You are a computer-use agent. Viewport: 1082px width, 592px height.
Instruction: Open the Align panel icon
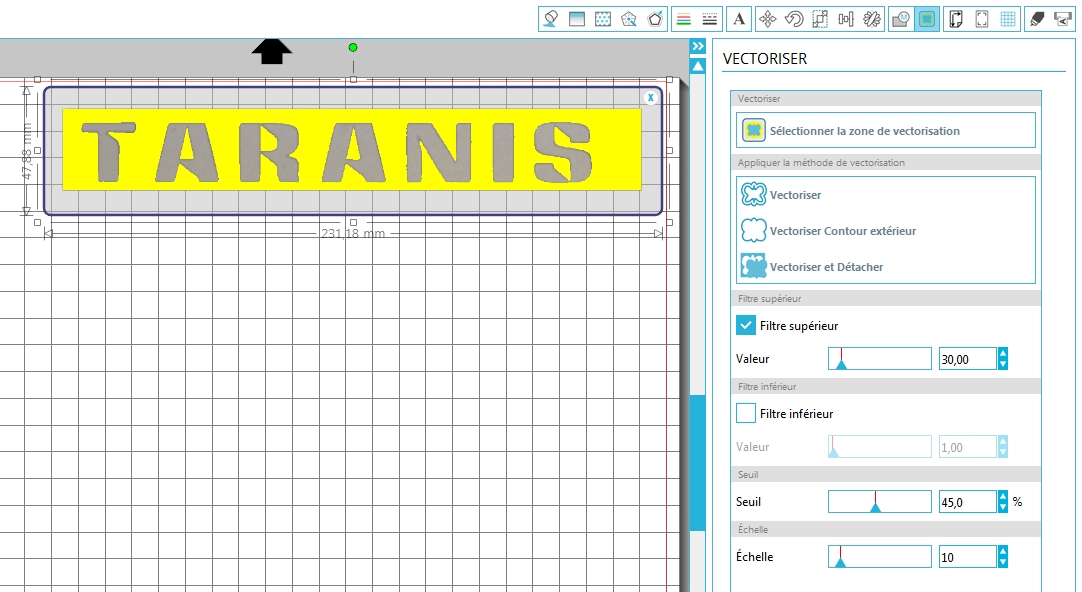846,19
